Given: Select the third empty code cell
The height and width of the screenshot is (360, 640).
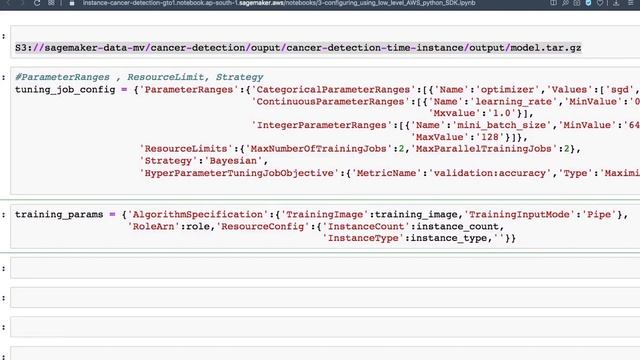Looking at the screenshot, I should tap(325, 327).
